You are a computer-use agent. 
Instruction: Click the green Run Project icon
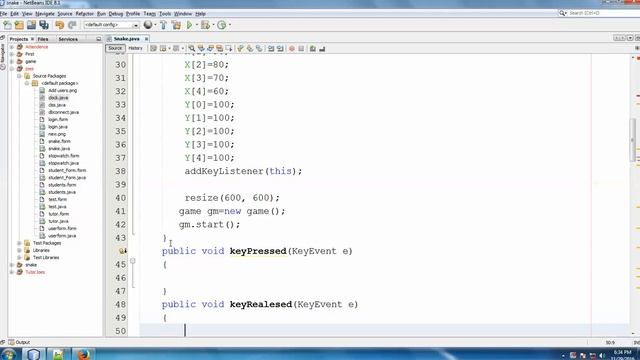(189, 25)
